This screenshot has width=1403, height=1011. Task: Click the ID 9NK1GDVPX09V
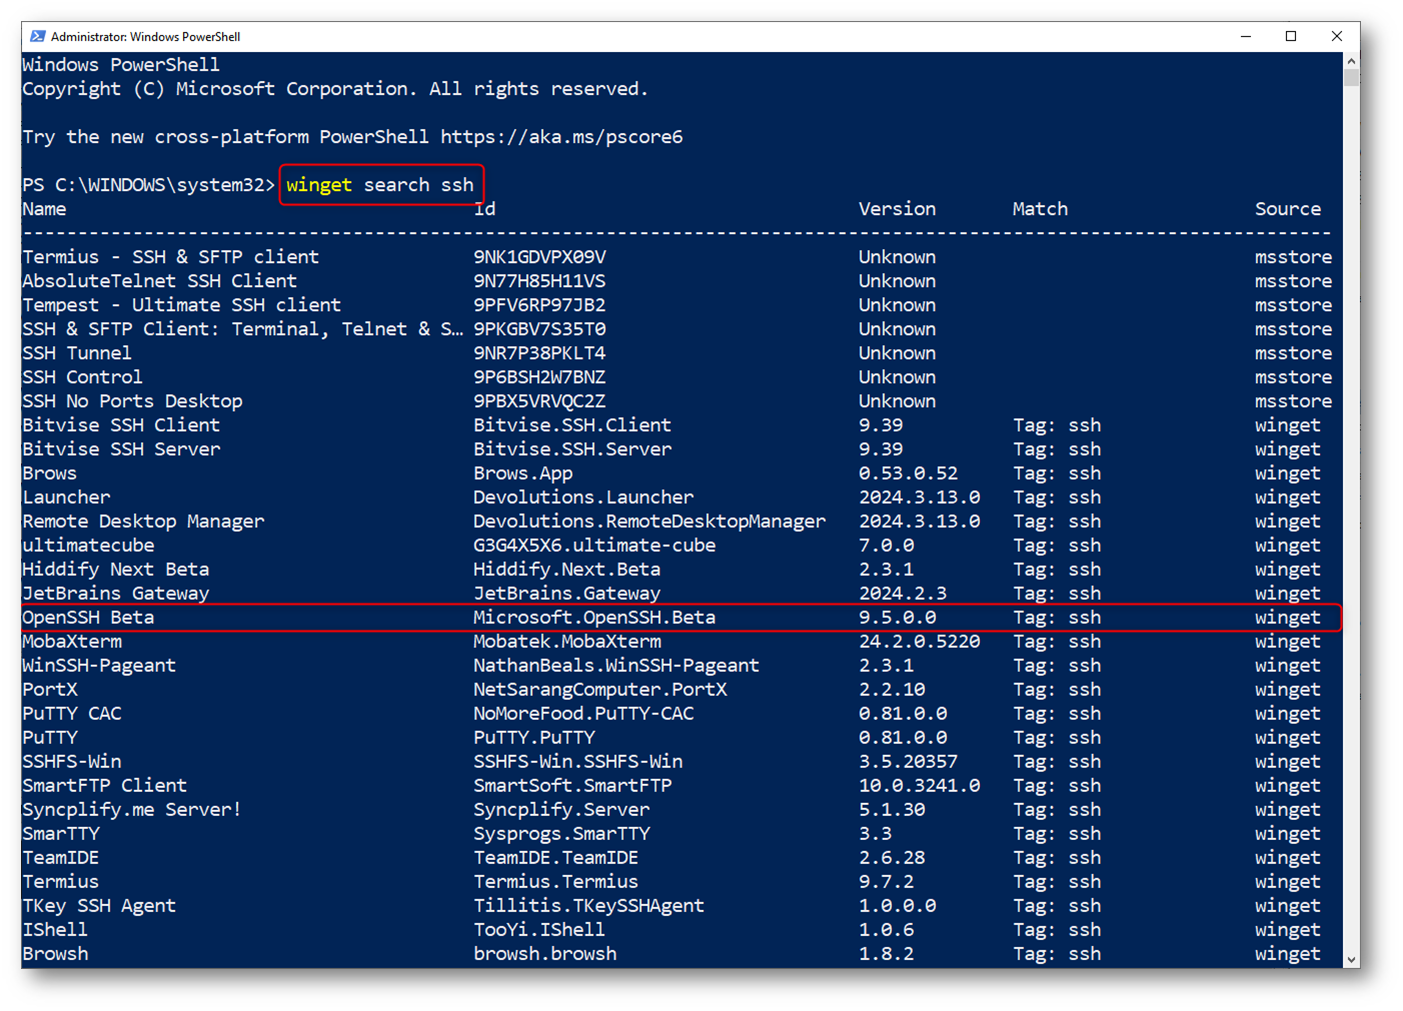pyautogui.click(x=540, y=257)
